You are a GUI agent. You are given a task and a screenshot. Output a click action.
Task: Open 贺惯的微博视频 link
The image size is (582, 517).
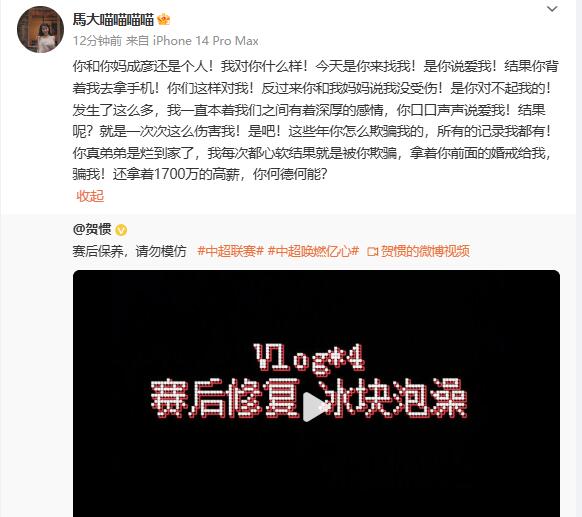(x=425, y=251)
